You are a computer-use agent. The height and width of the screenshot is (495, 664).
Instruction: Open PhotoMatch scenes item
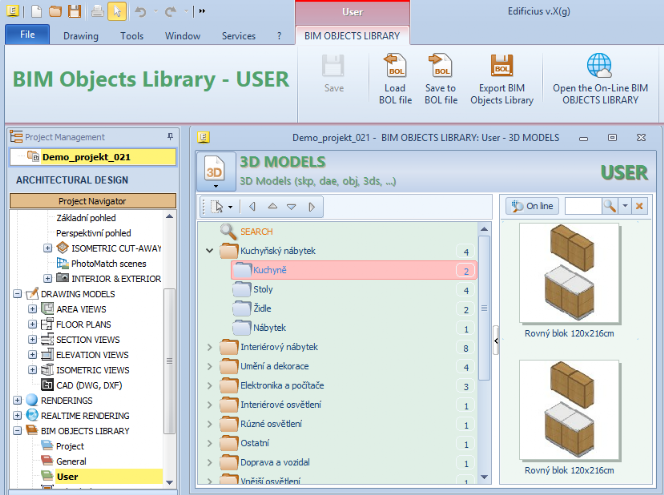pyautogui.click(x=108, y=263)
